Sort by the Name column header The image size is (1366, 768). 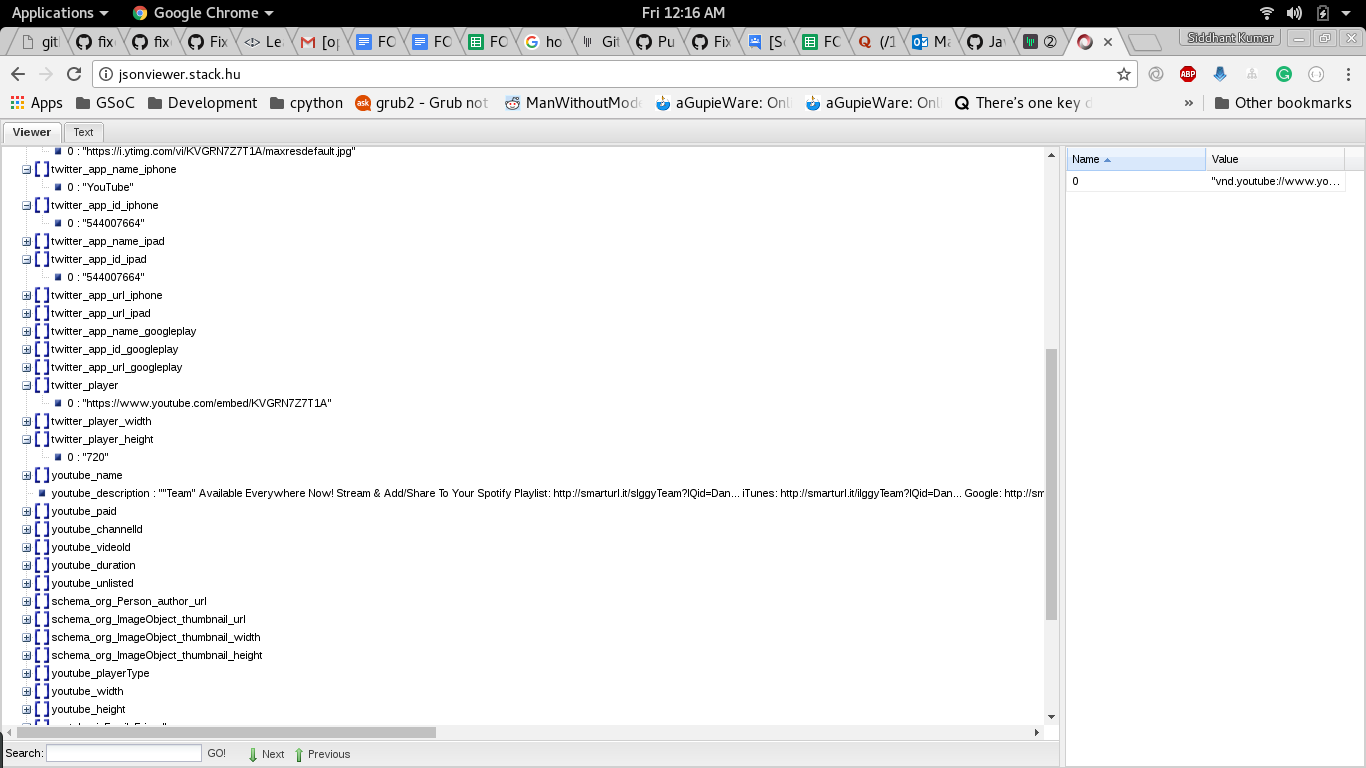[x=1136, y=159]
